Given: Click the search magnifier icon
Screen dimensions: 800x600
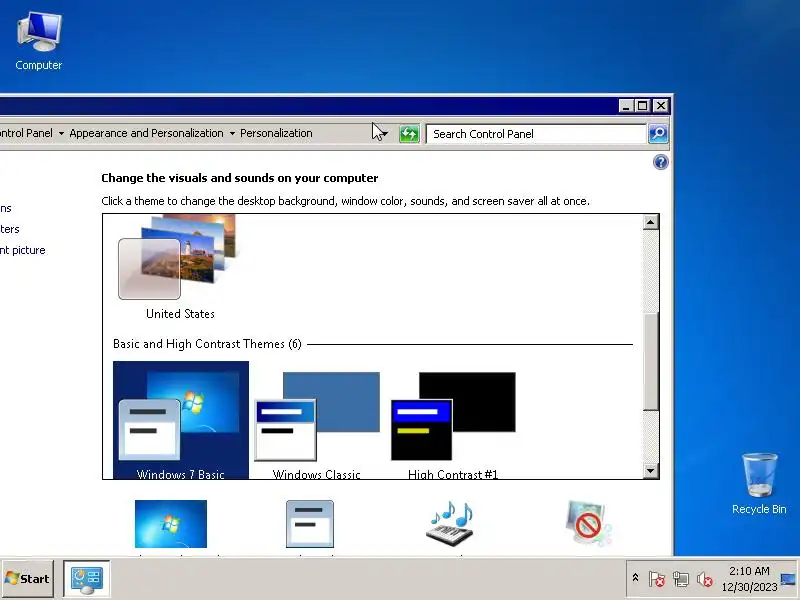Looking at the screenshot, I should tap(658, 134).
